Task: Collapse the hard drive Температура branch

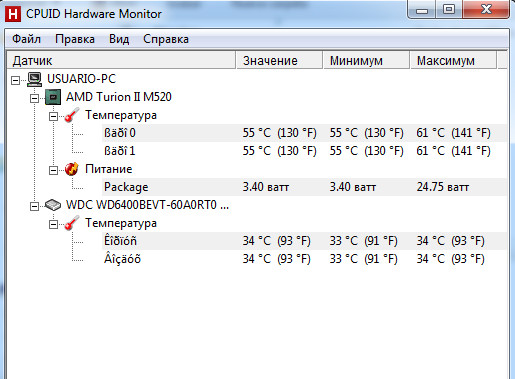Action: pos(53,224)
